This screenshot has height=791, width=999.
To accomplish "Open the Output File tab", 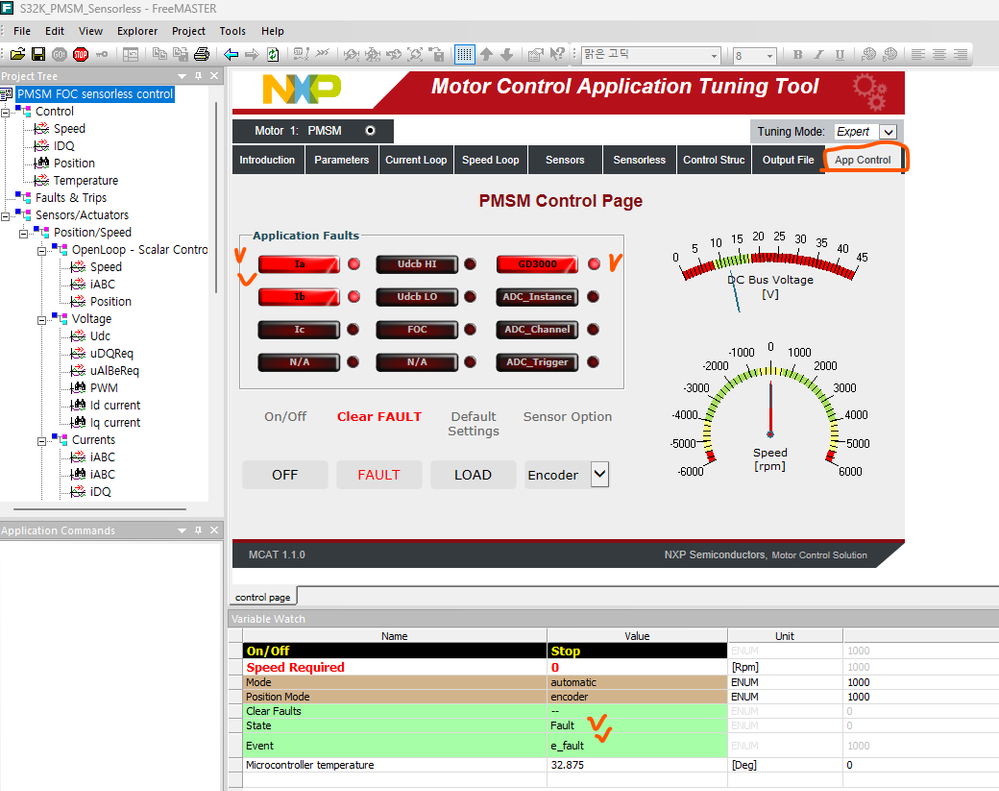I will 788,160.
